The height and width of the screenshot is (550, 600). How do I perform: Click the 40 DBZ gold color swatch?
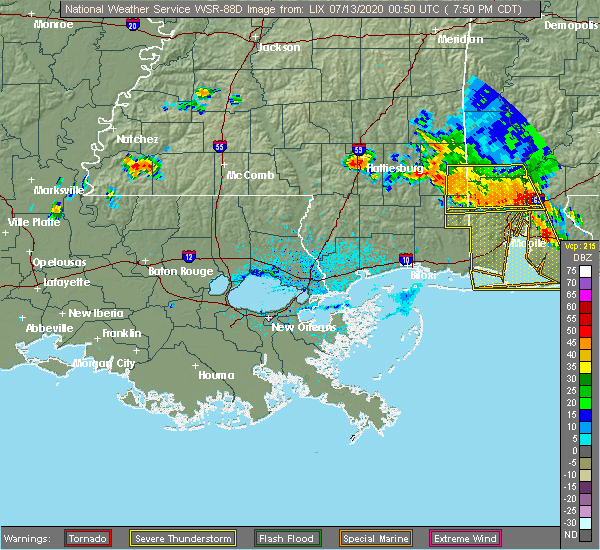[585, 355]
